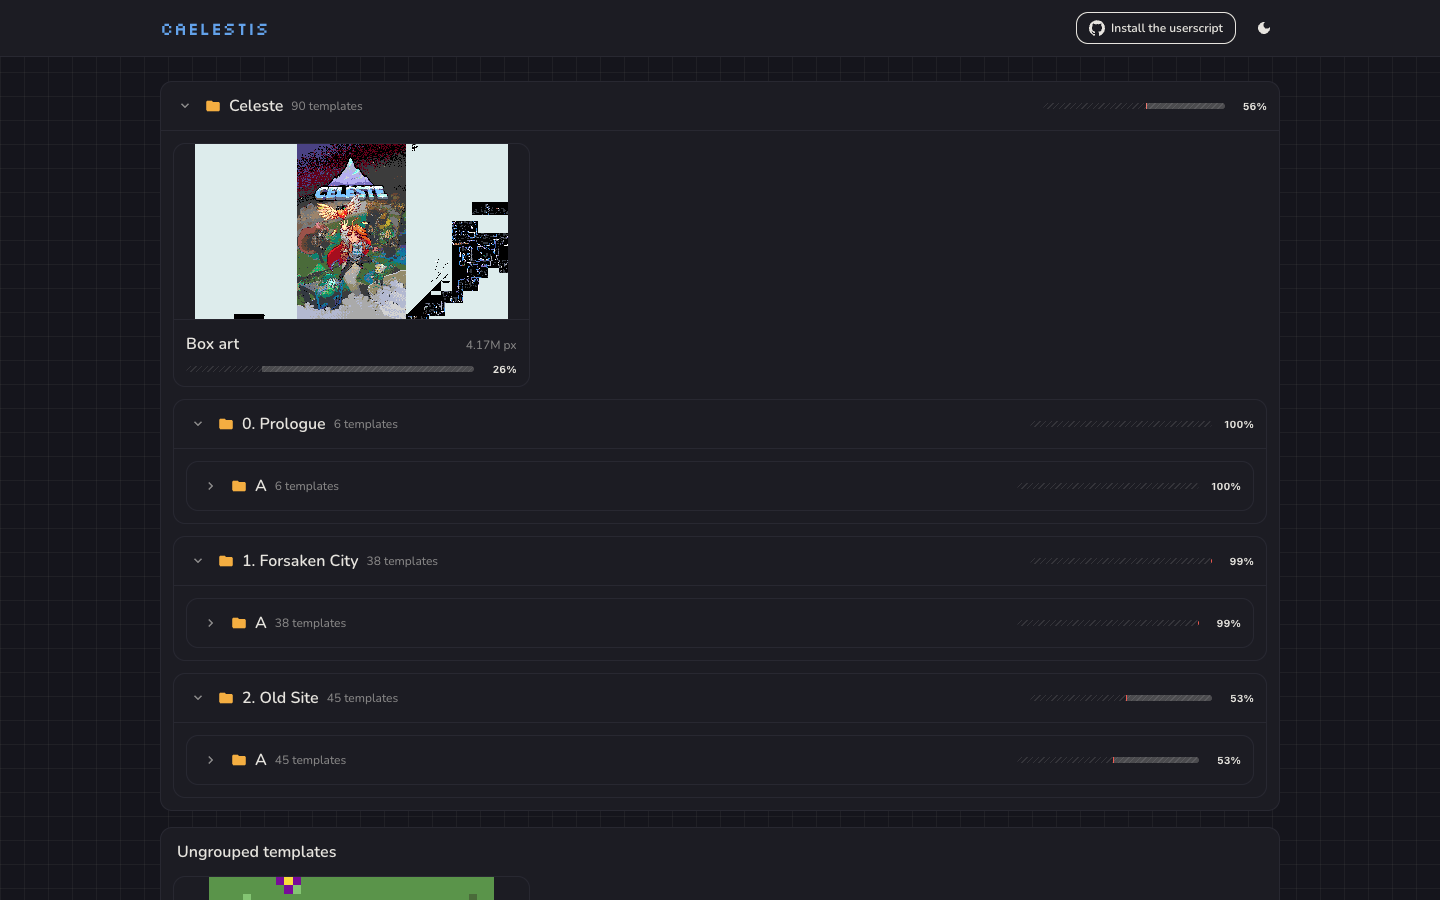Collapse the 1. Forsaken City chevron
1440x900 pixels.
(198, 561)
